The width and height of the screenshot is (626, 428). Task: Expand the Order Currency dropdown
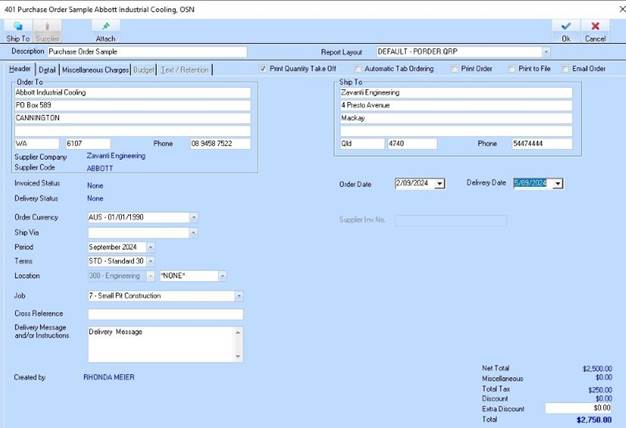pos(193,217)
